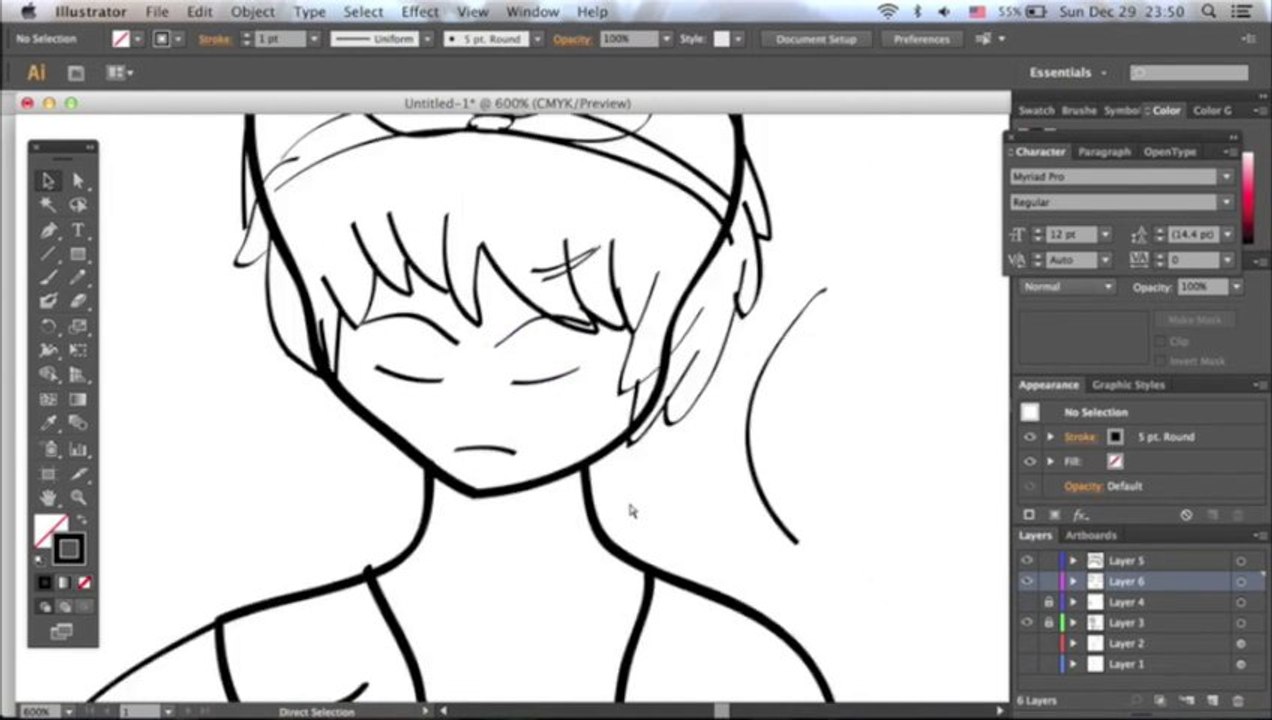Click stroke color box in toolbox
Image resolution: width=1272 pixels, height=720 pixels.
point(68,548)
